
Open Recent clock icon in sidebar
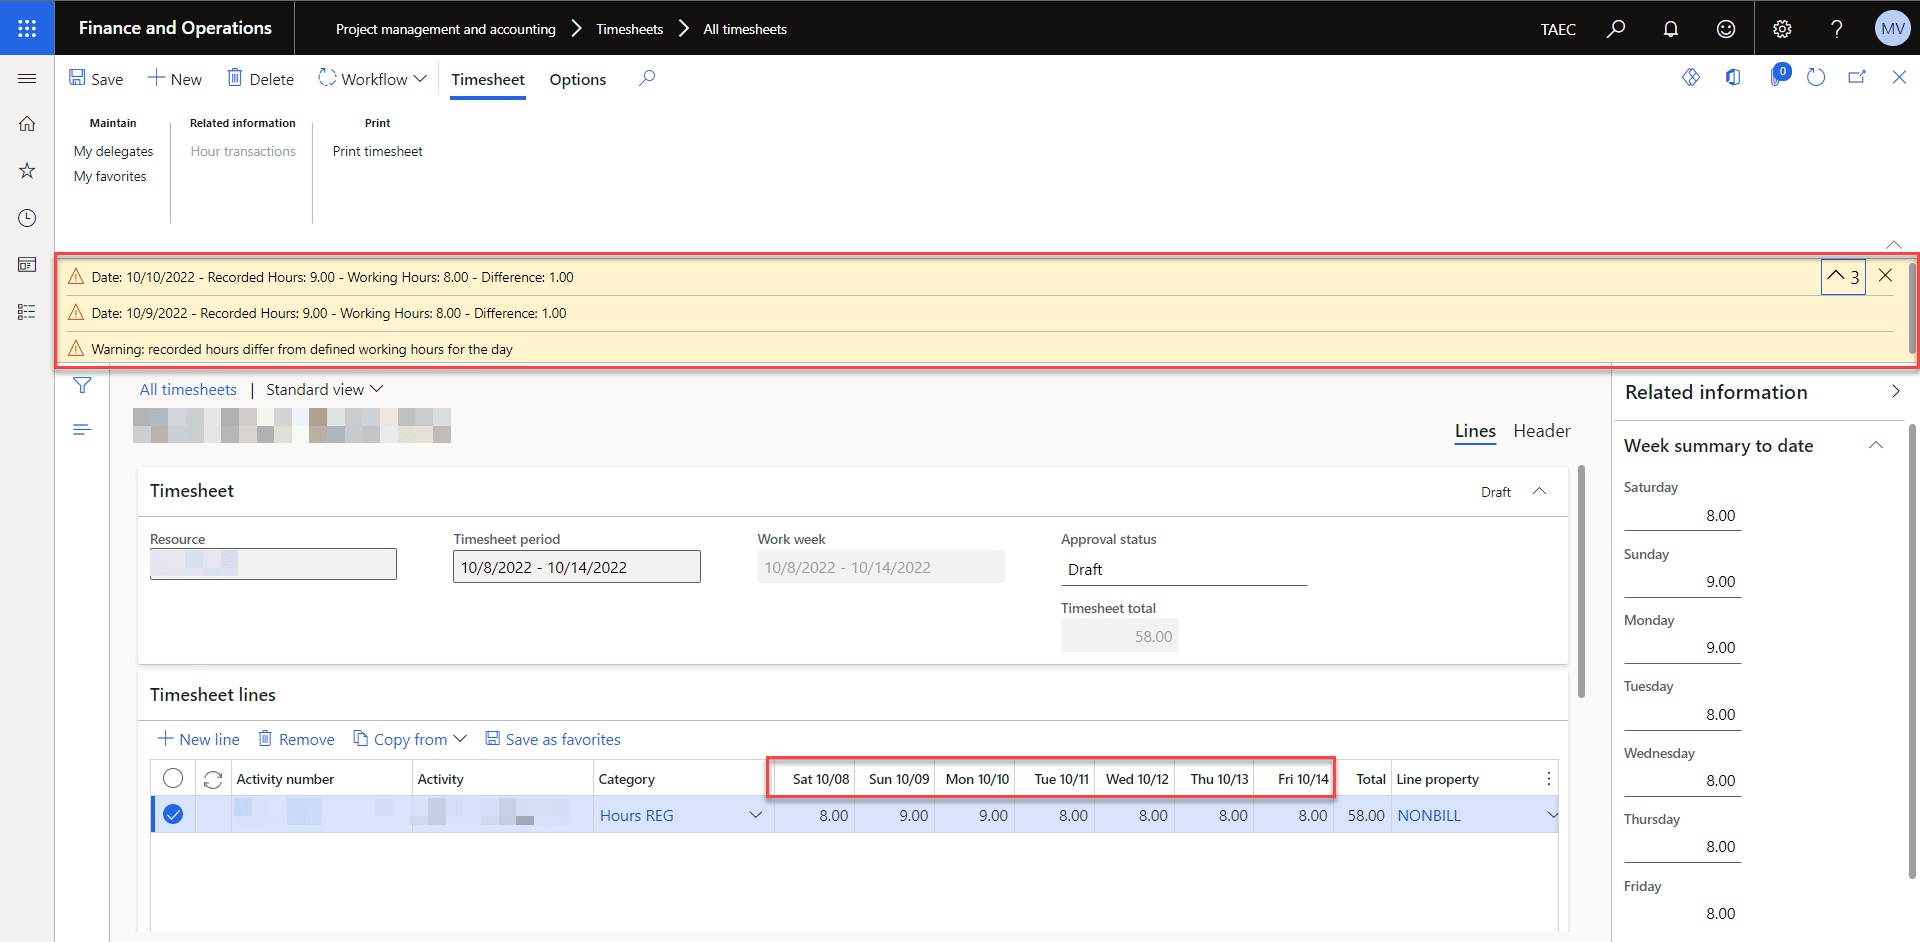click(x=27, y=218)
